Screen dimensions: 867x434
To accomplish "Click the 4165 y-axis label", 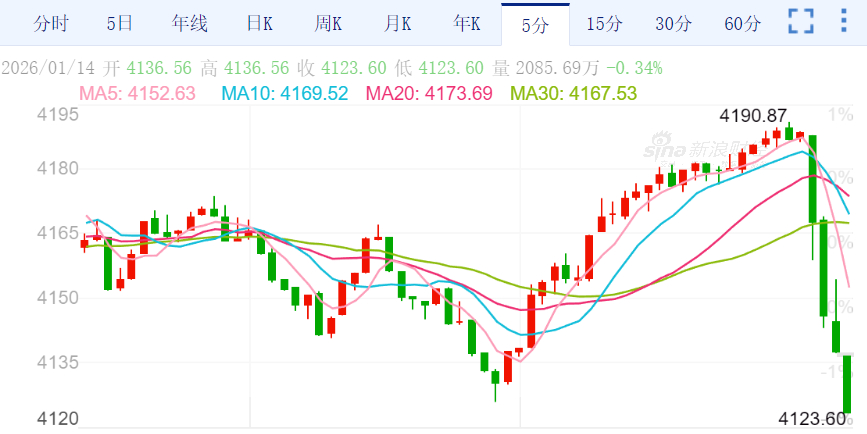I will point(58,233).
